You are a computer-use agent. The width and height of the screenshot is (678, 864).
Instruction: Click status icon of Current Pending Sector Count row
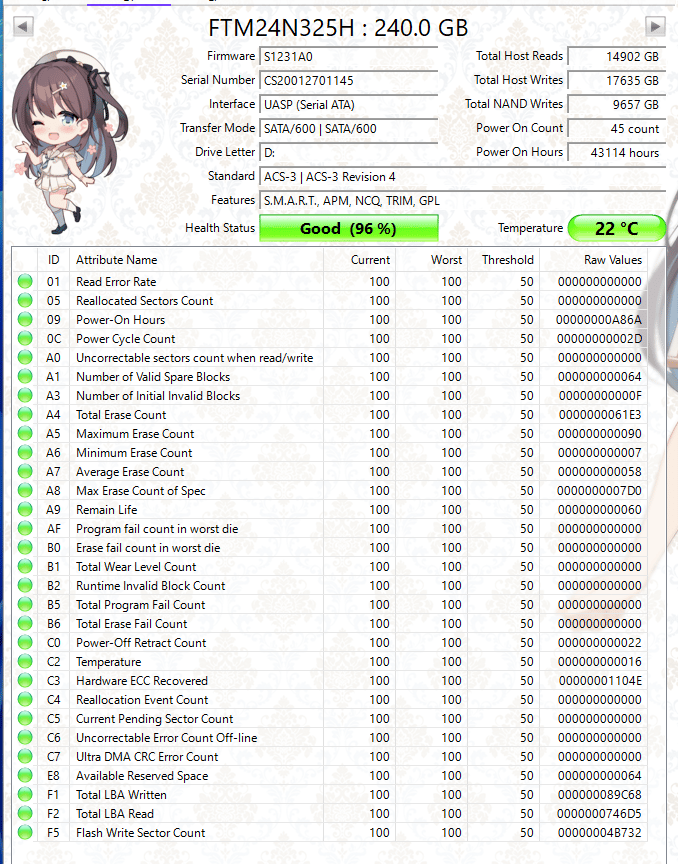[x=25, y=719]
